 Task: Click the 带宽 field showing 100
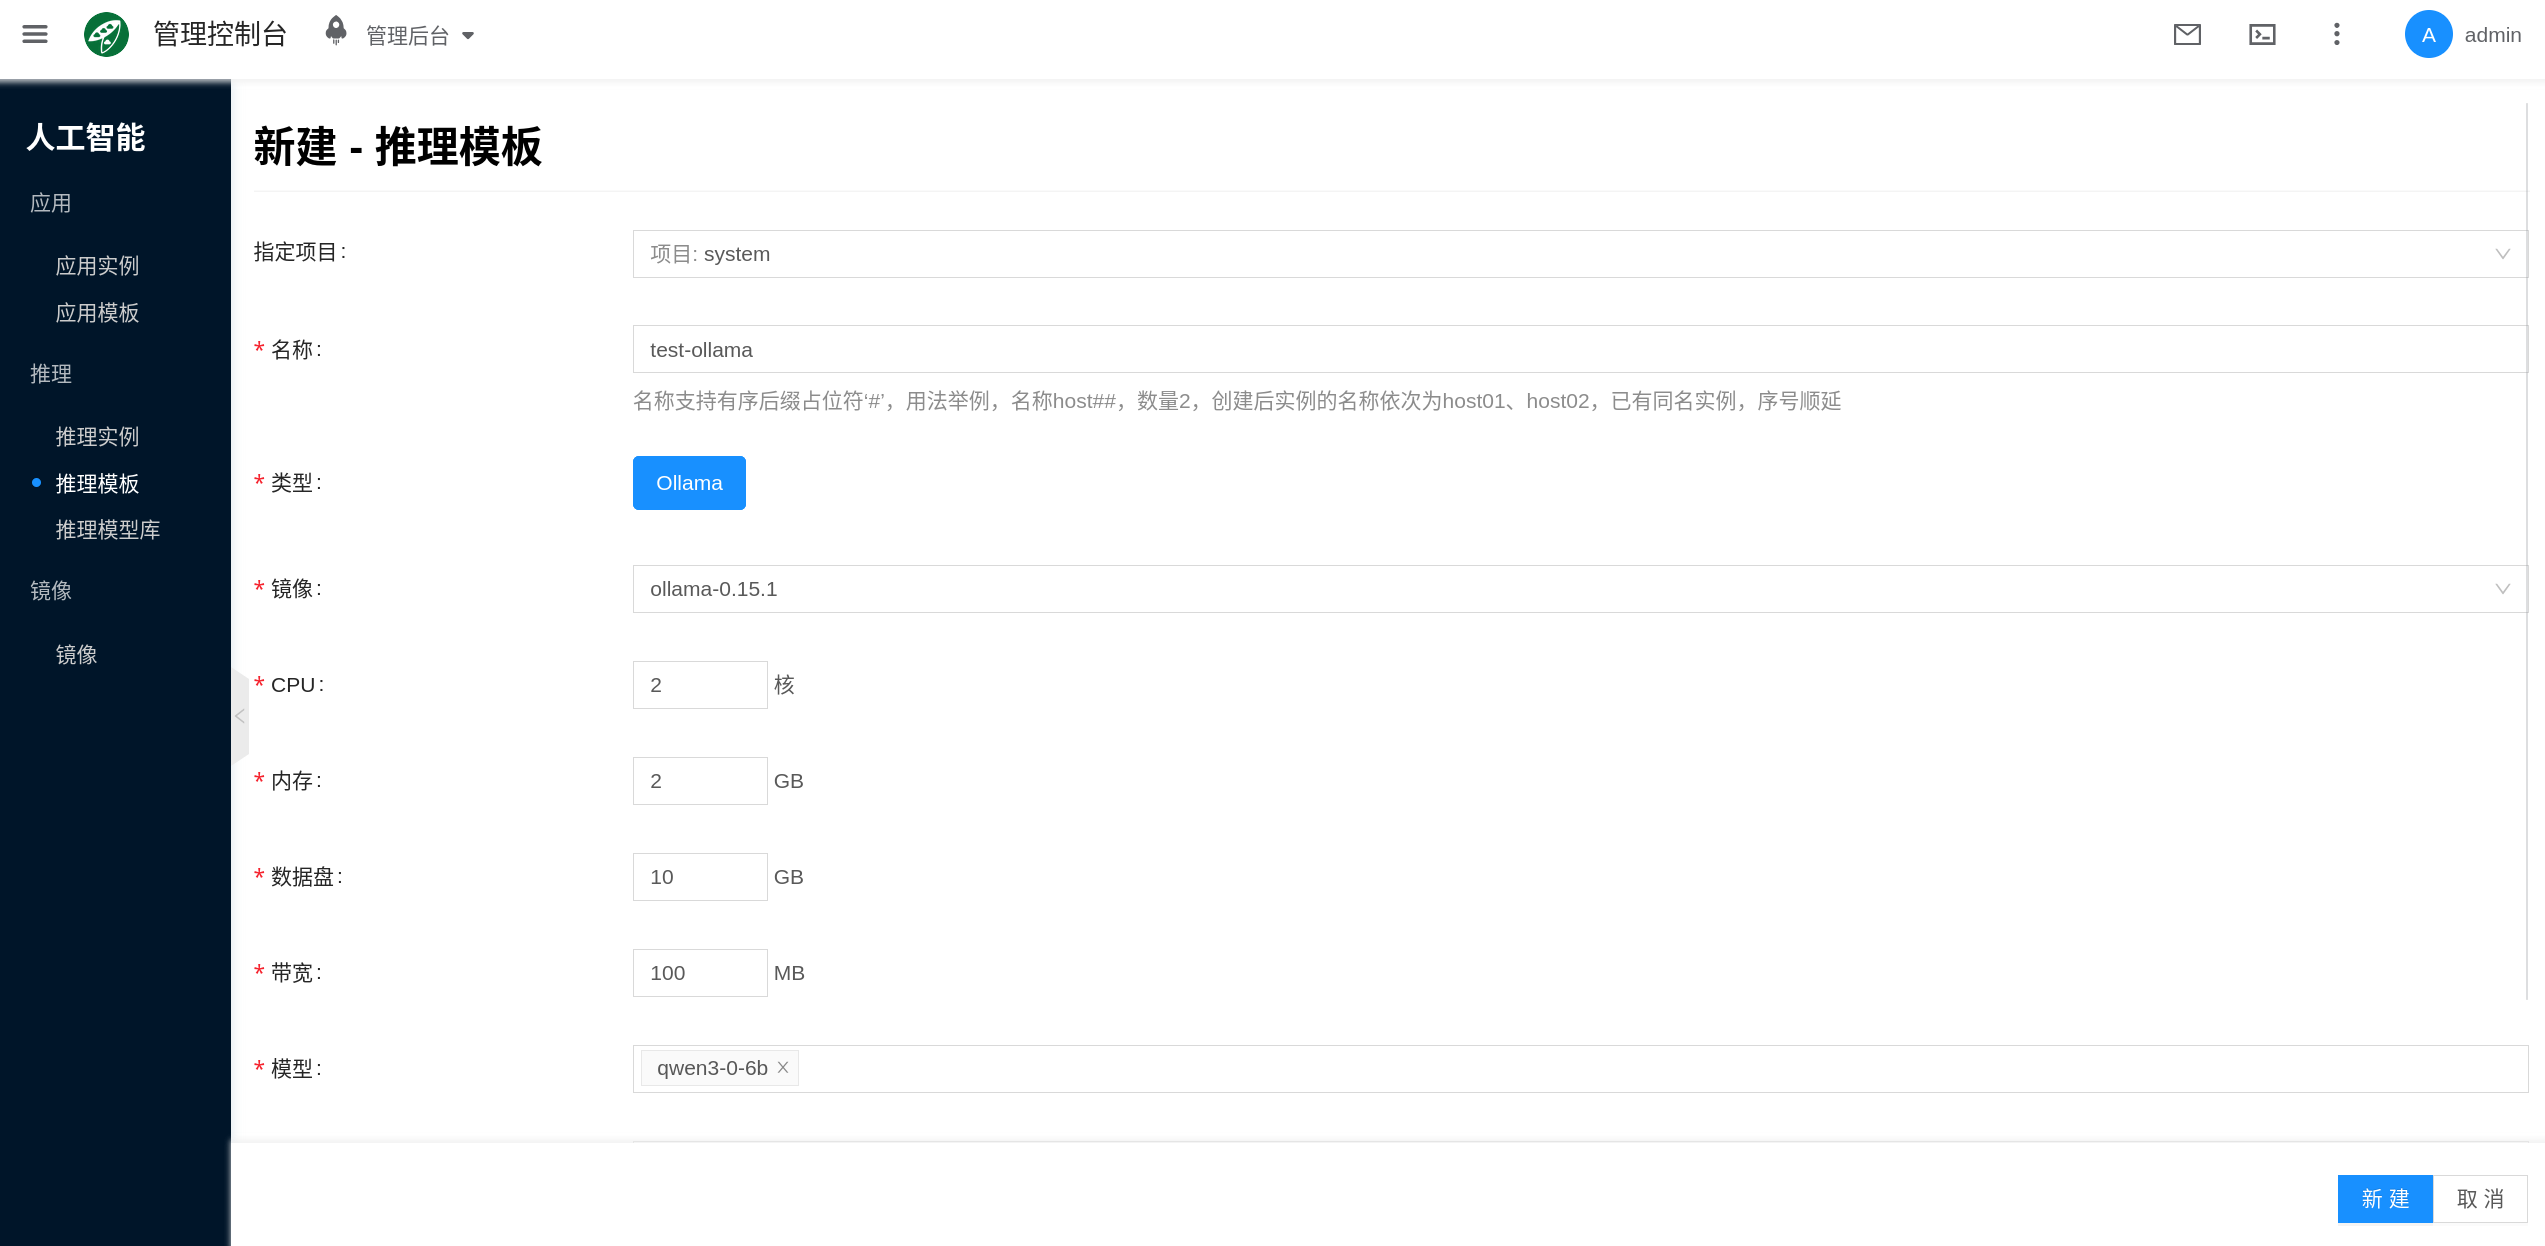click(699, 973)
